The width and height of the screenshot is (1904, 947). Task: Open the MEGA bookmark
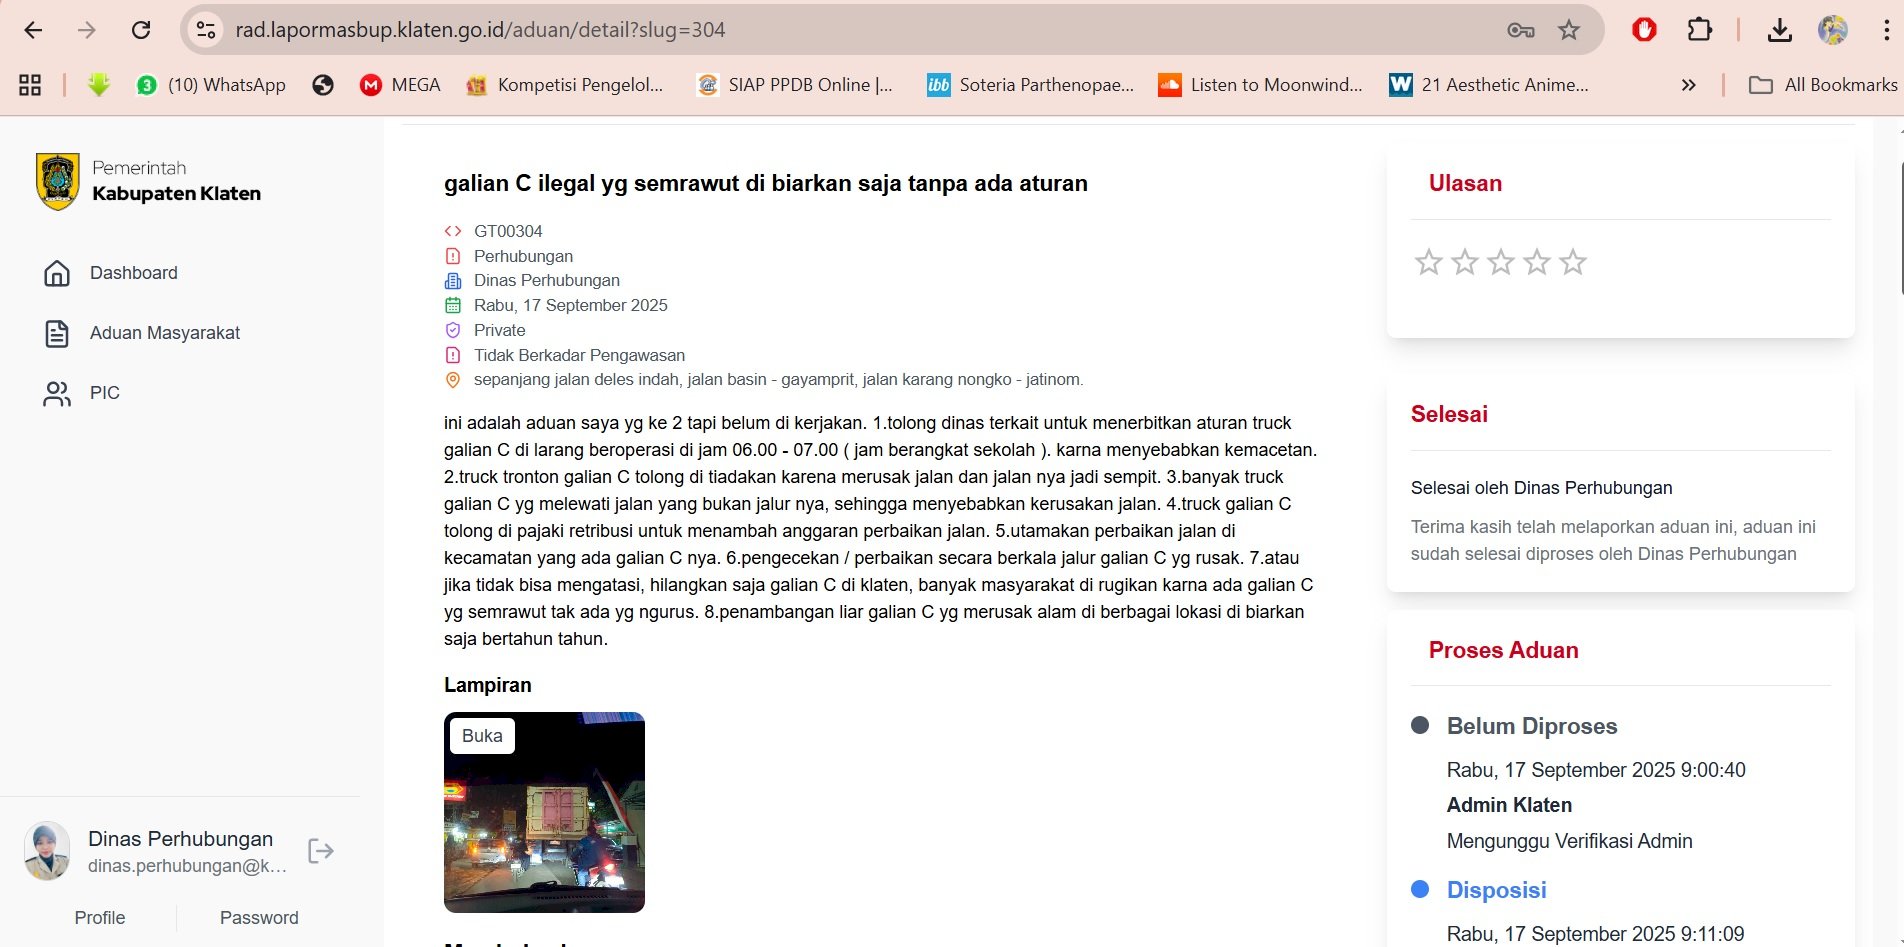pyautogui.click(x=400, y=85)
